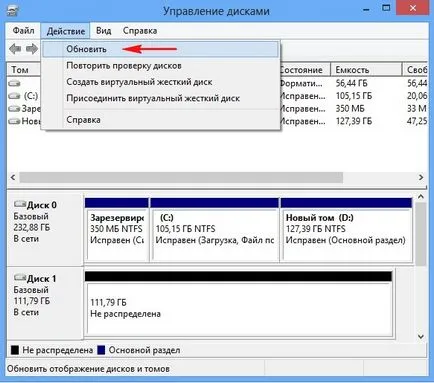Click the Формати... status cell
This screenshot has width=434, height=383.
point(301,83)
